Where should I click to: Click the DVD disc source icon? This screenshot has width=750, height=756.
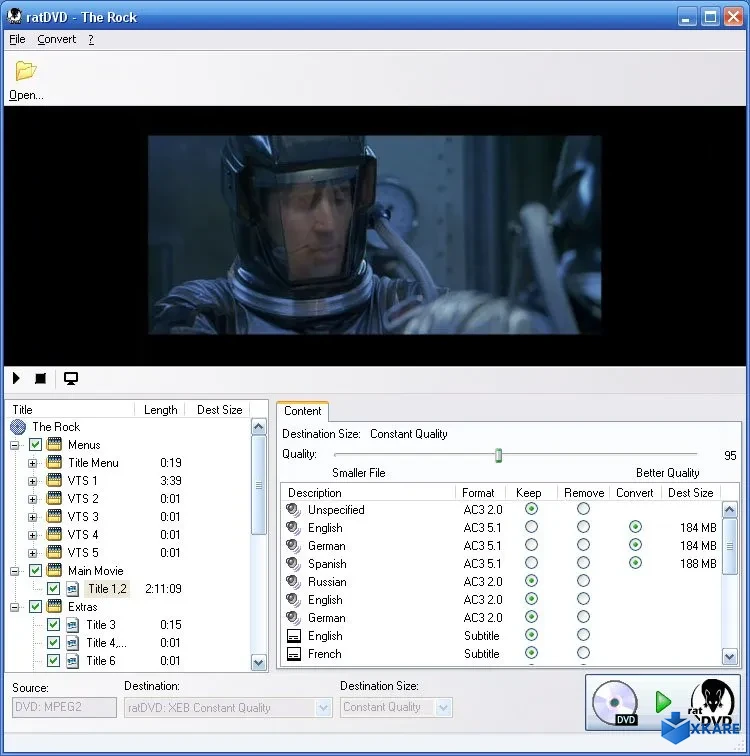click(615, 702)
